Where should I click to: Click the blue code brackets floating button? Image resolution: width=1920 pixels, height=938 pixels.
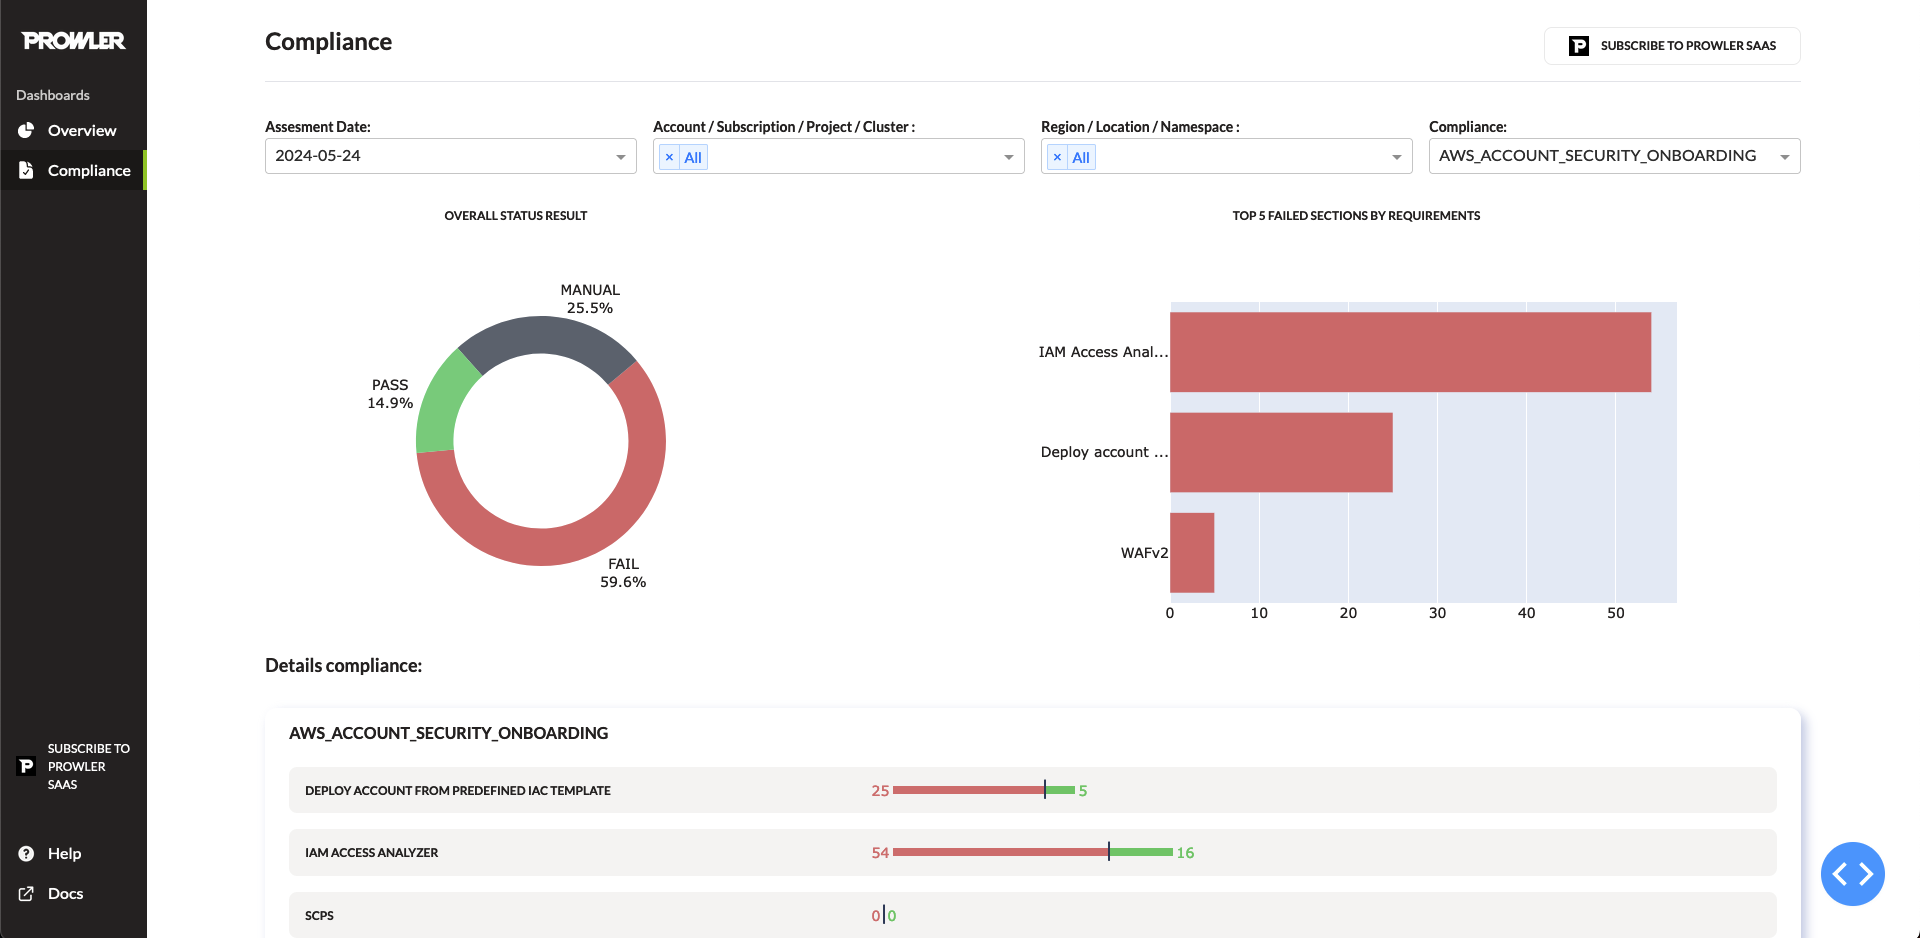(x=1852, y=874)
